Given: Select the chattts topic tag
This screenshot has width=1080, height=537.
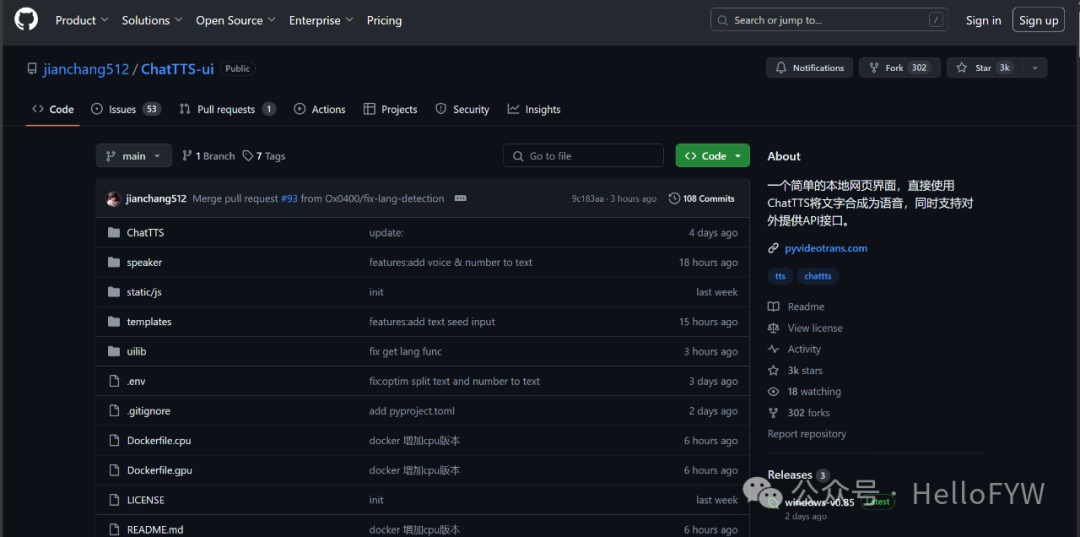Looking at the screenshot, I should 818,276.
